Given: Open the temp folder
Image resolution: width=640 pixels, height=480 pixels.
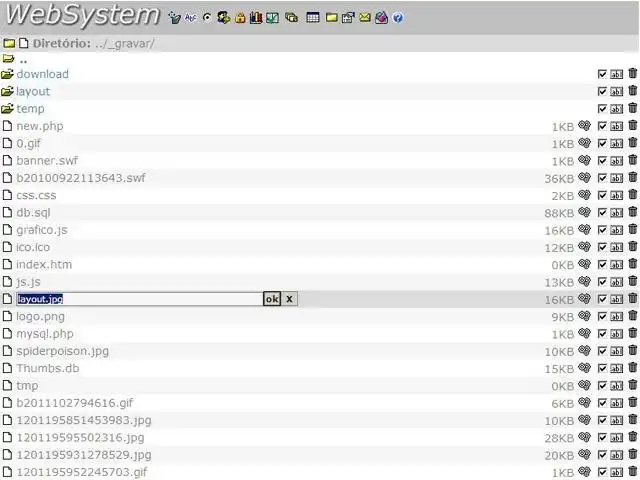Looking at the screenshot, I should coord(30,109).
